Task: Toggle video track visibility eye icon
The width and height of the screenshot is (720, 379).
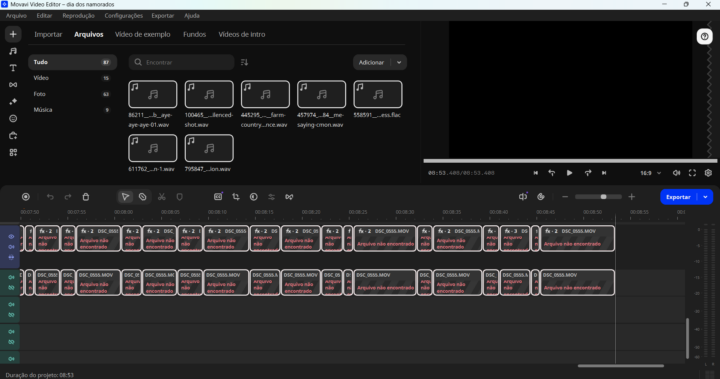Action: [x=11, y=237]
